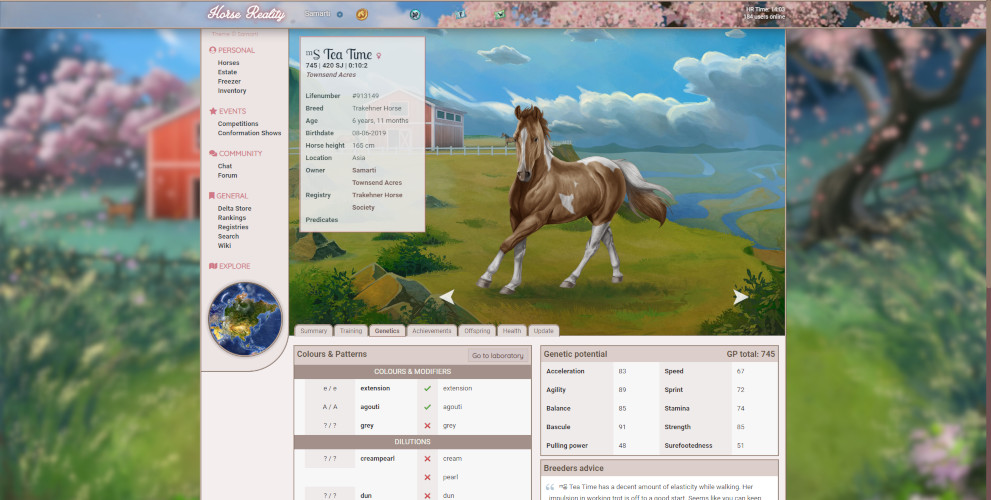Open the Update tab

tap(544, 331)
